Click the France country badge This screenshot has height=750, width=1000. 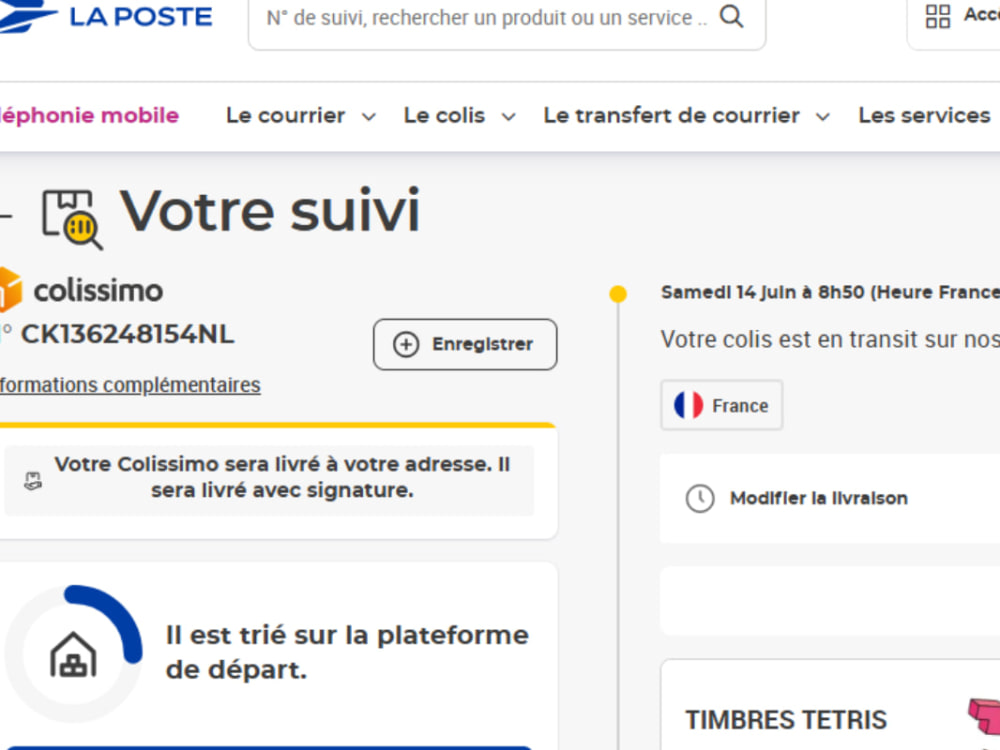click(x=721, y=405)
